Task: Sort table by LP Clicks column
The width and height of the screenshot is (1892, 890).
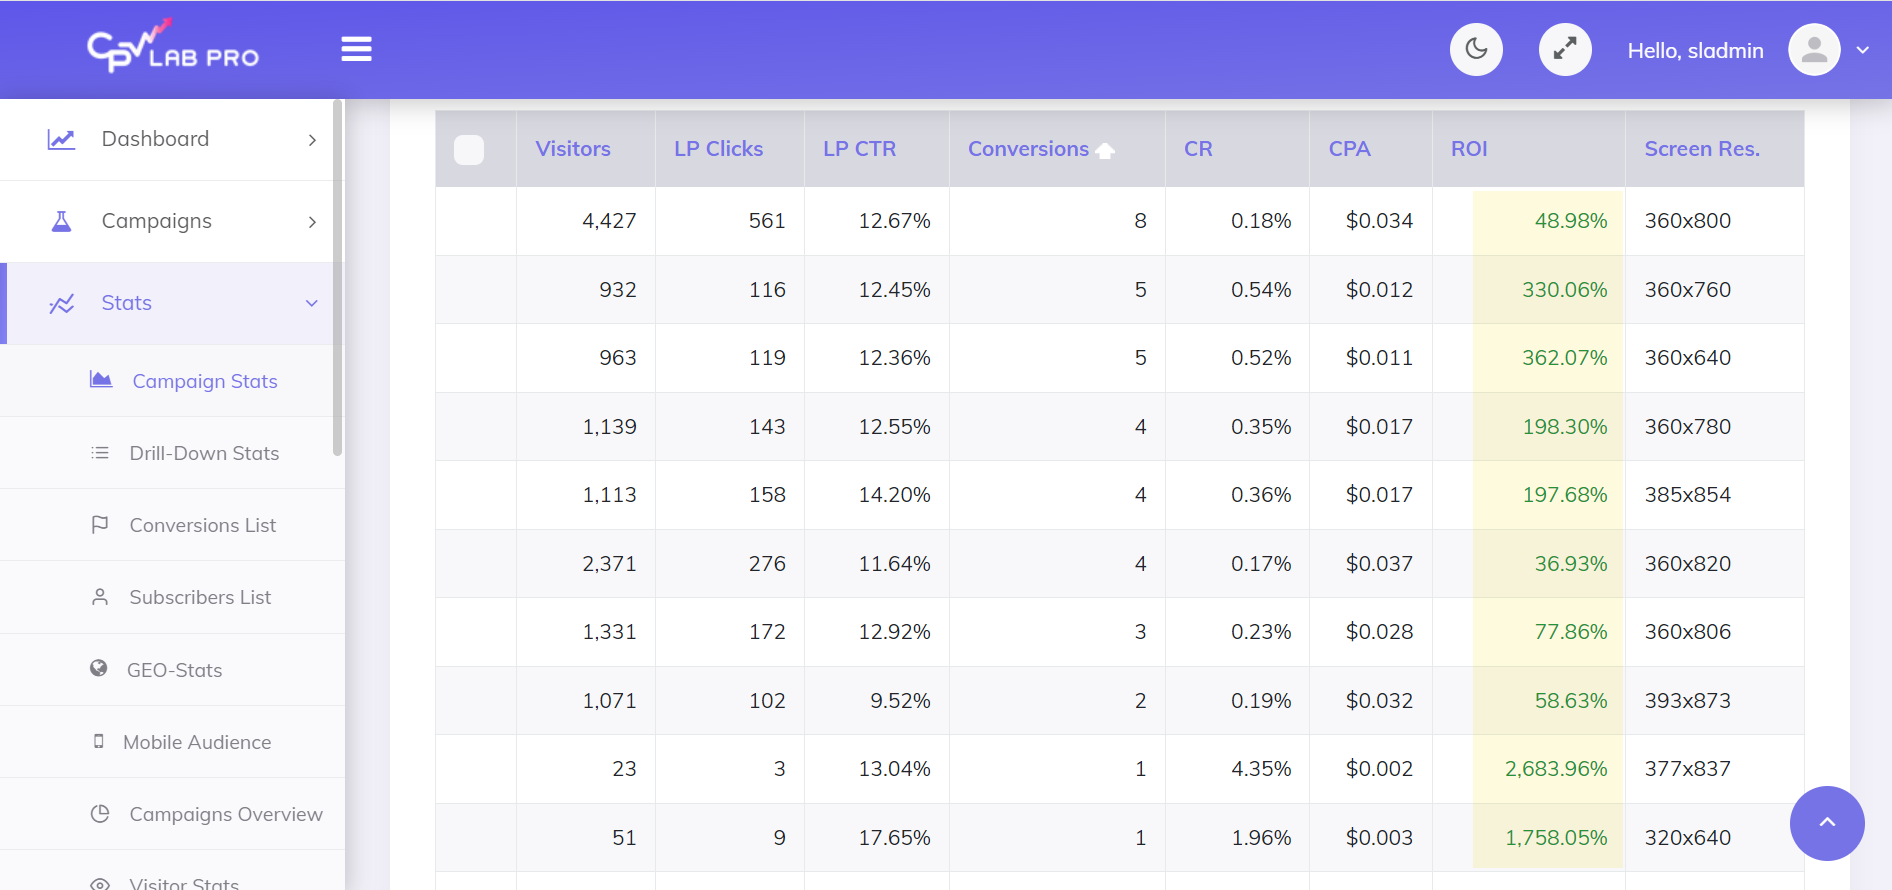Action: [x=718, y=149]
